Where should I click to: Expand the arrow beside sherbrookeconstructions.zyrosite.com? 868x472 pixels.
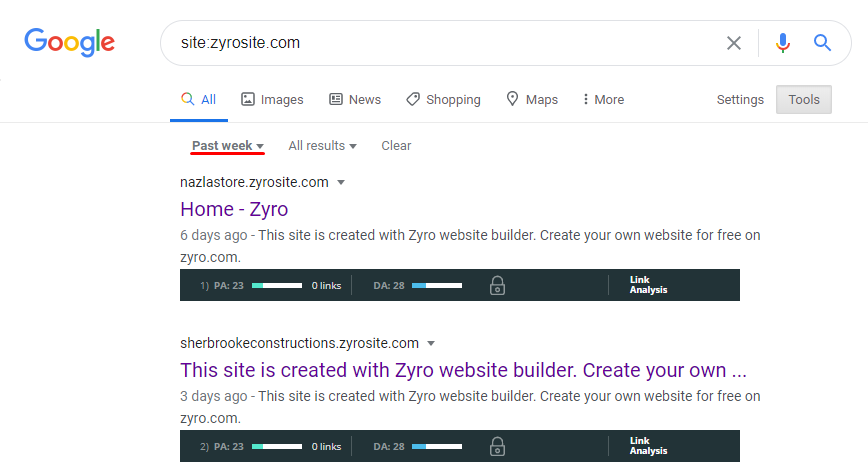point(431,344)
